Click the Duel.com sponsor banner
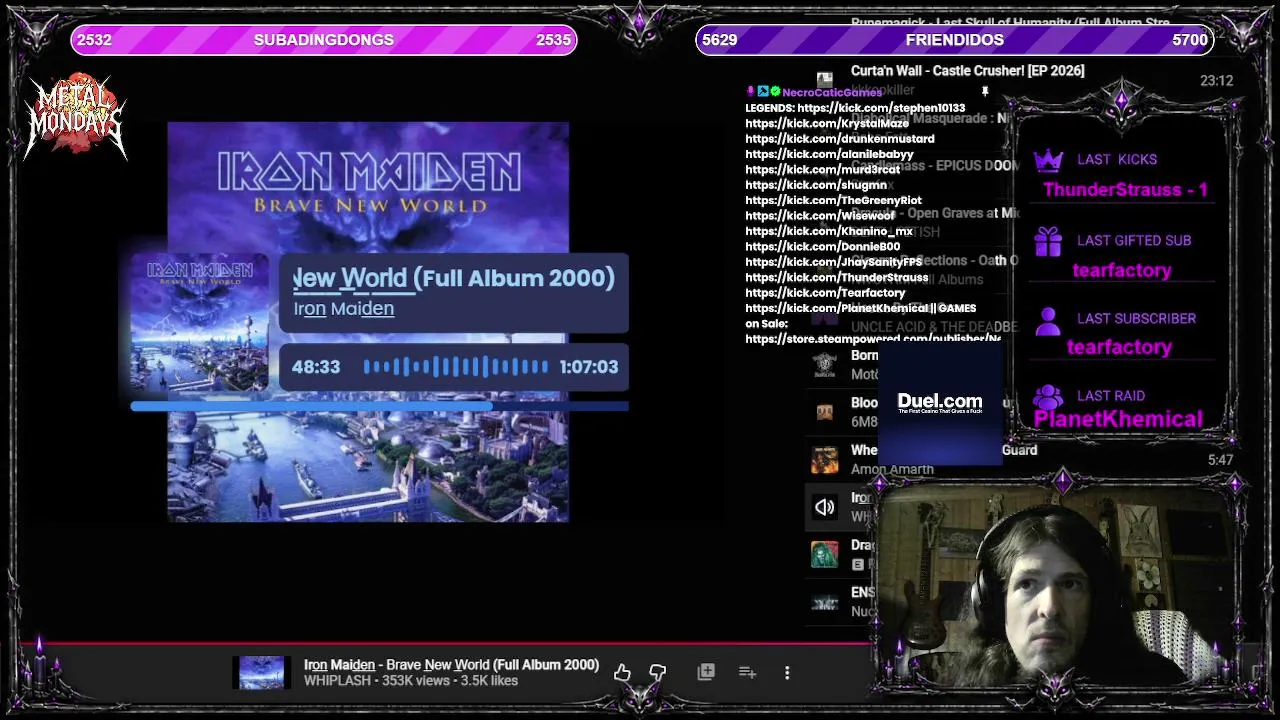1280x720 pixels. pyautogui.click(x=940, y=403)
